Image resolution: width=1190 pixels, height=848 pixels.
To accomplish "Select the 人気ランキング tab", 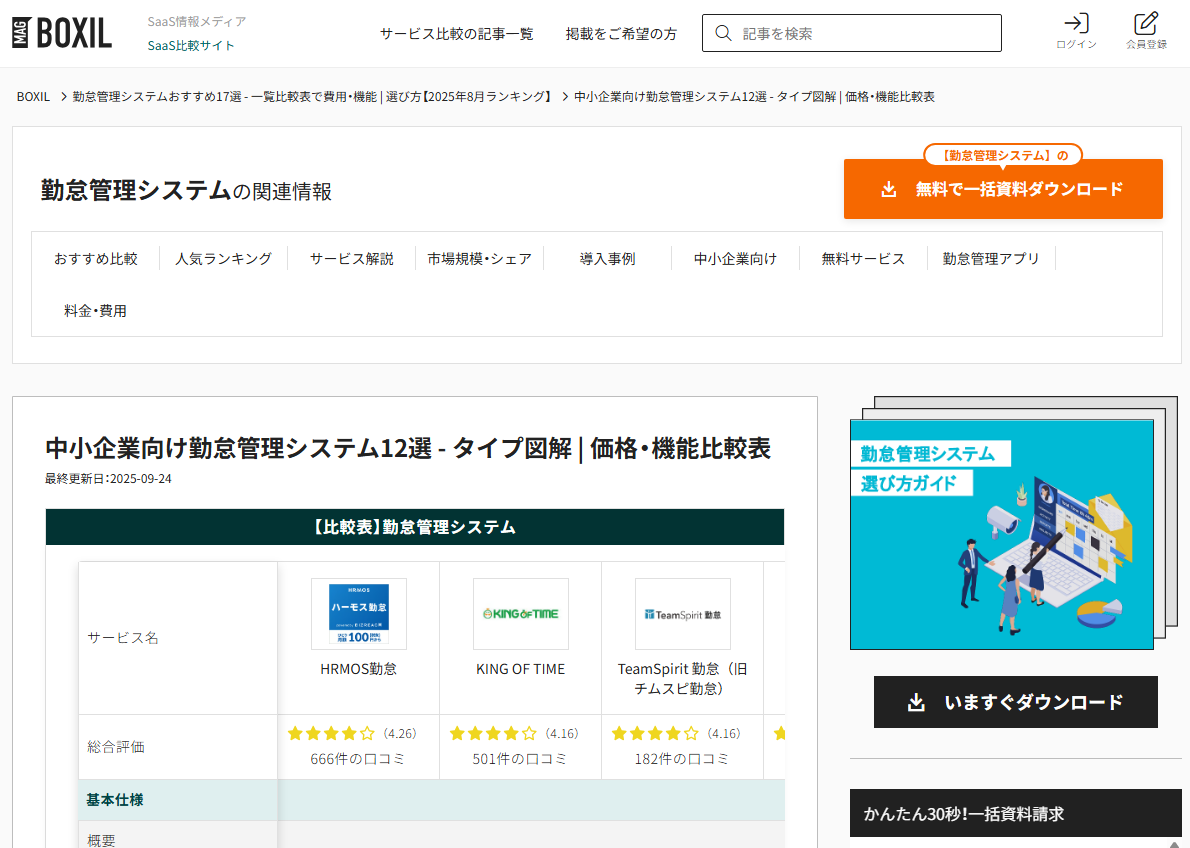I will [x=223, y=259].
